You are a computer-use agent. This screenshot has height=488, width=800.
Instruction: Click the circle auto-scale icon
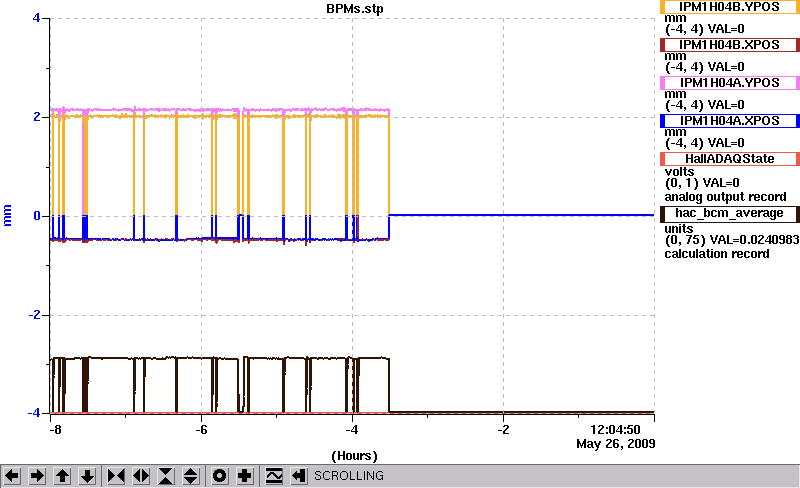(x=219, y=476)
